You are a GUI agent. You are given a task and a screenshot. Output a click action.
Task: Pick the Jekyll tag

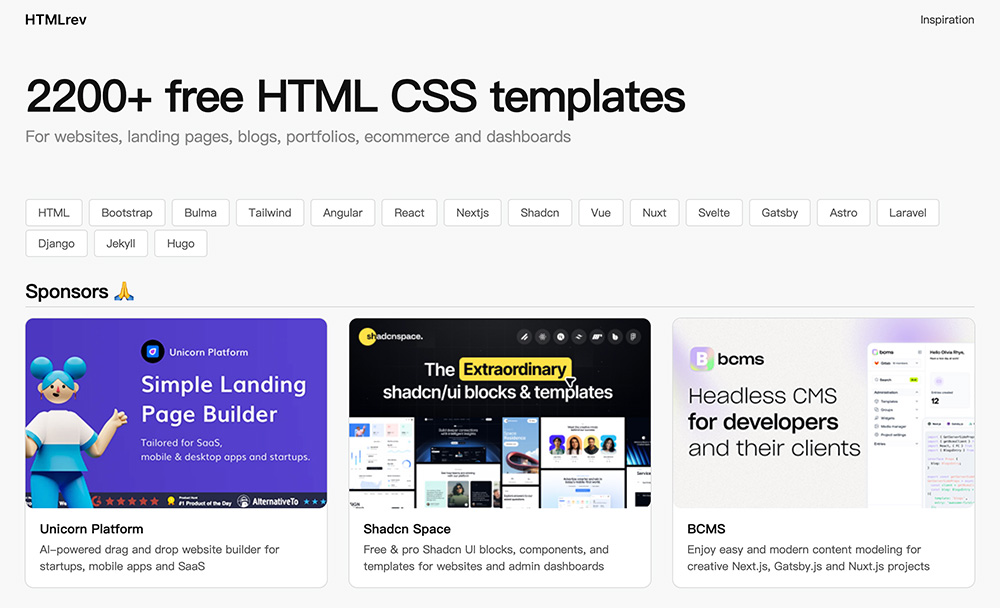[x=121, y=243]
